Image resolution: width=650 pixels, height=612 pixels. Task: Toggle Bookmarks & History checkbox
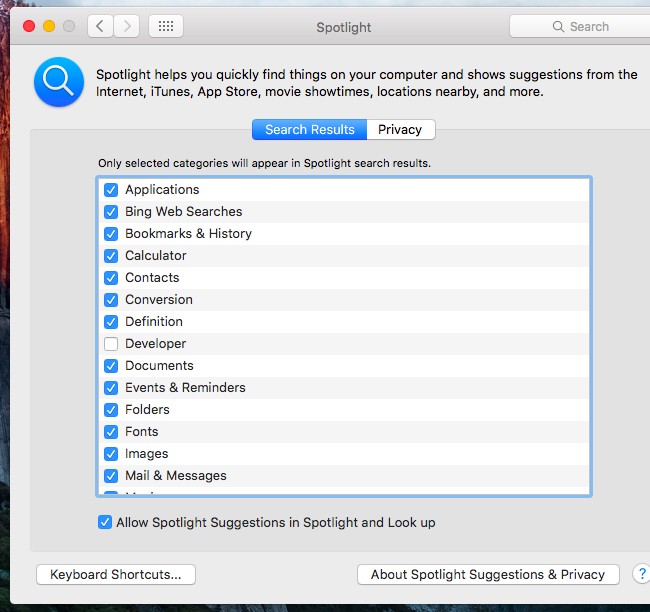point(111,234)
